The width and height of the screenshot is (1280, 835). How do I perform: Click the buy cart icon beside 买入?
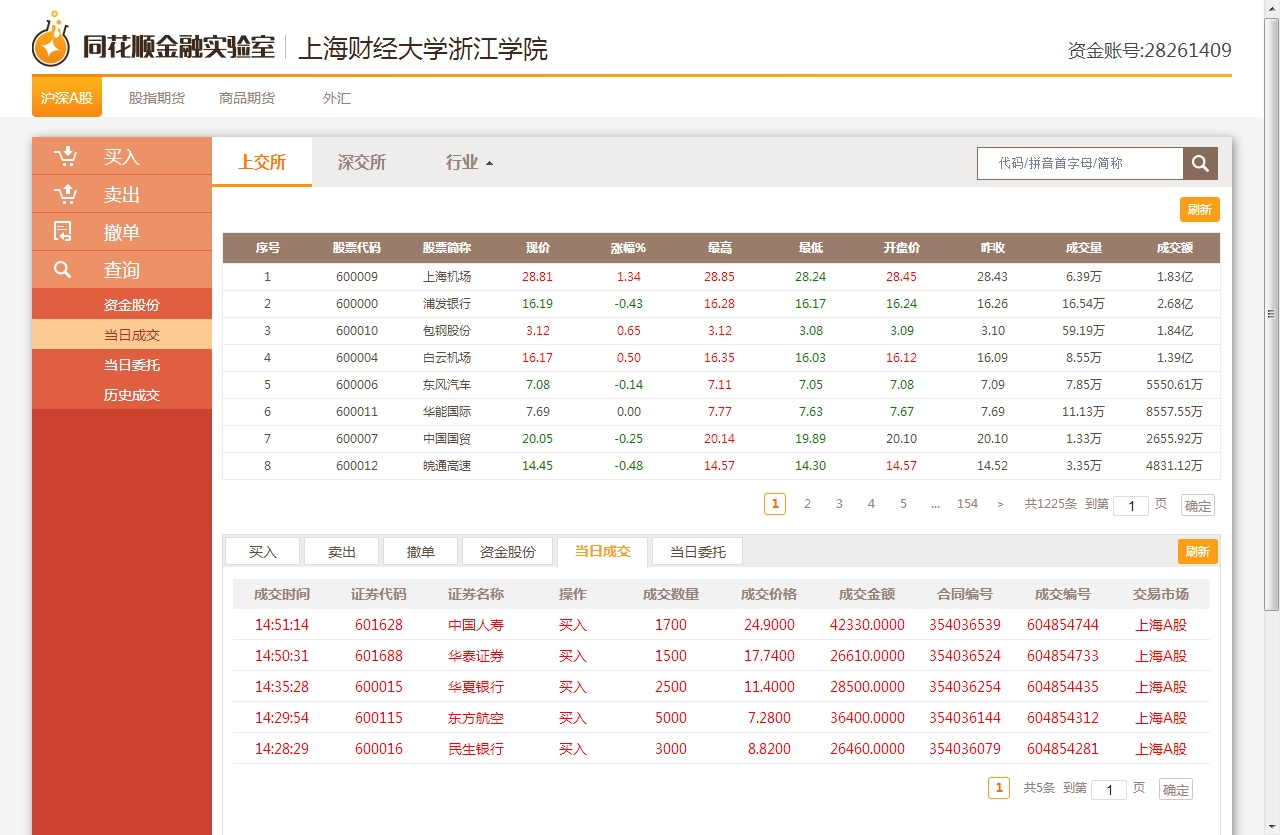65,156
